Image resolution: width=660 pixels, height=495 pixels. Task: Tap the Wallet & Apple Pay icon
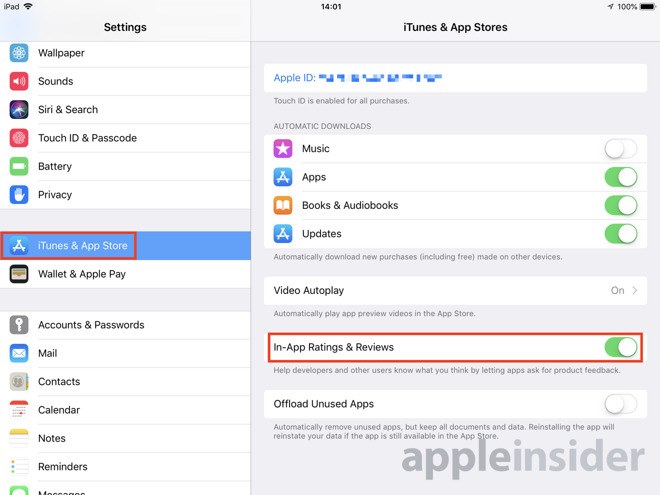pyautogui.click(x=19, y=274)
